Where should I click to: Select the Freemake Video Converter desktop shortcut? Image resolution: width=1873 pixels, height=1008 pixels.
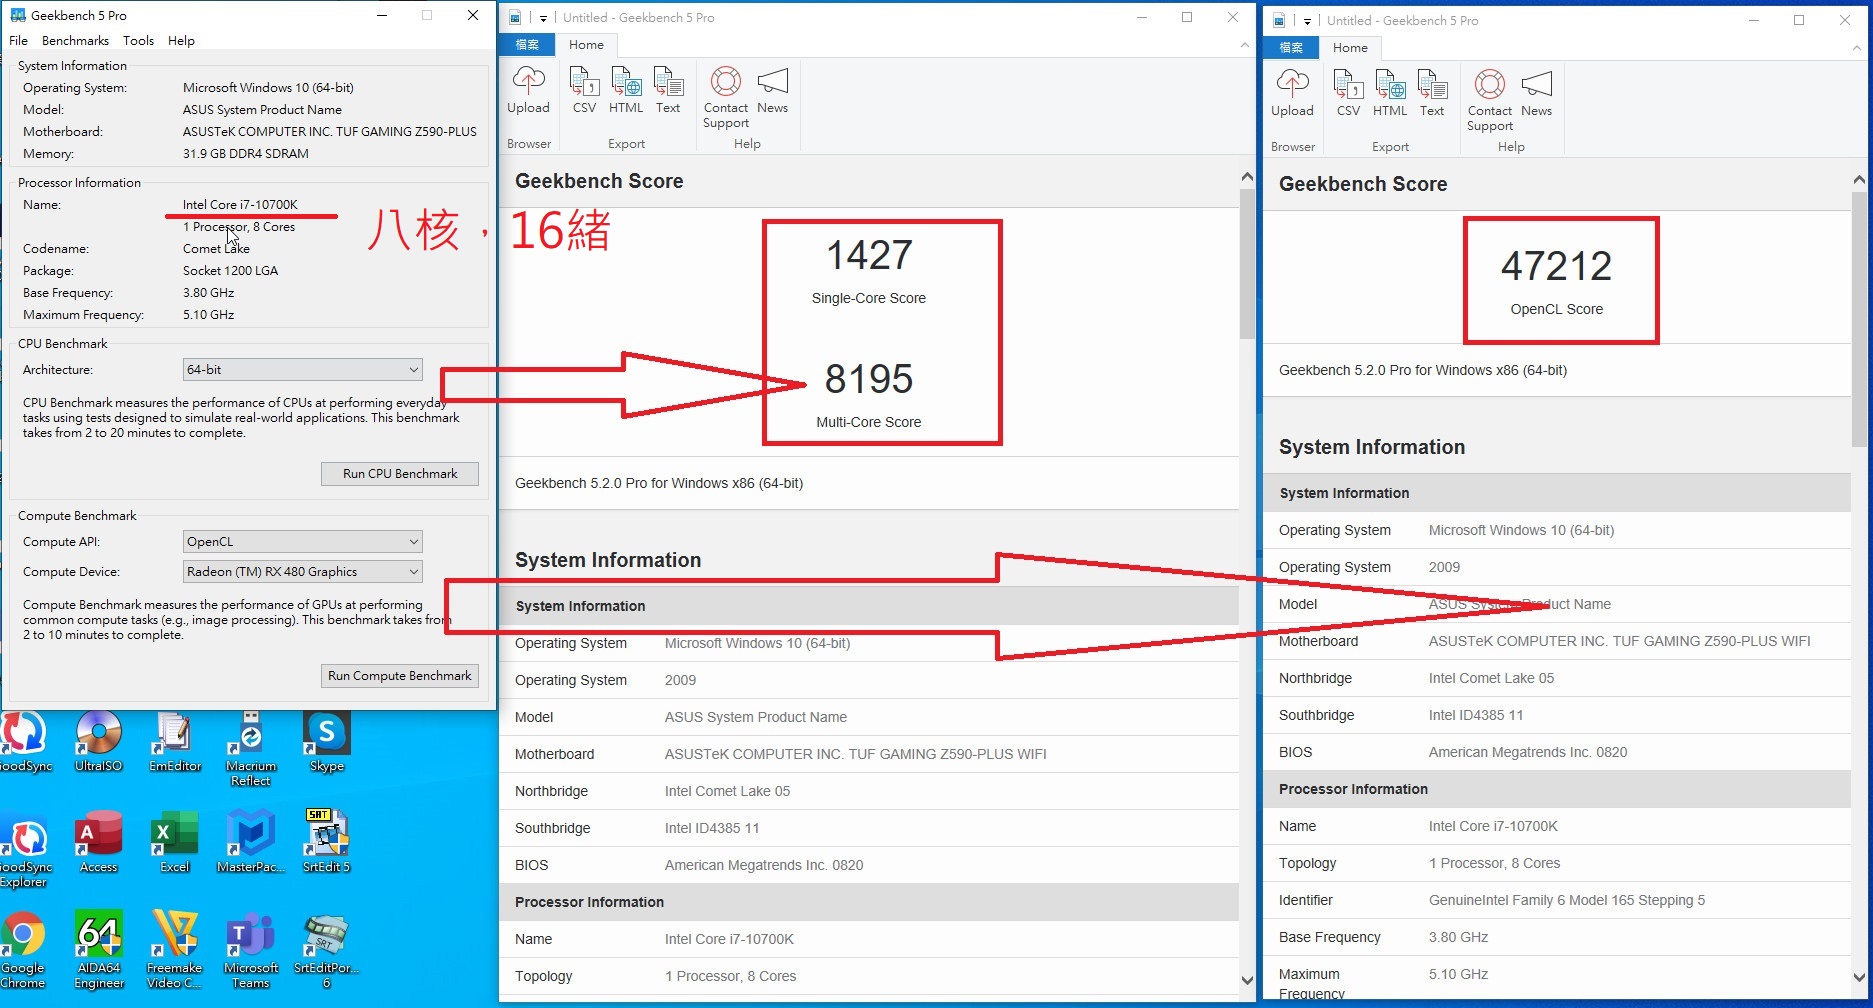(x=175, y=950)
